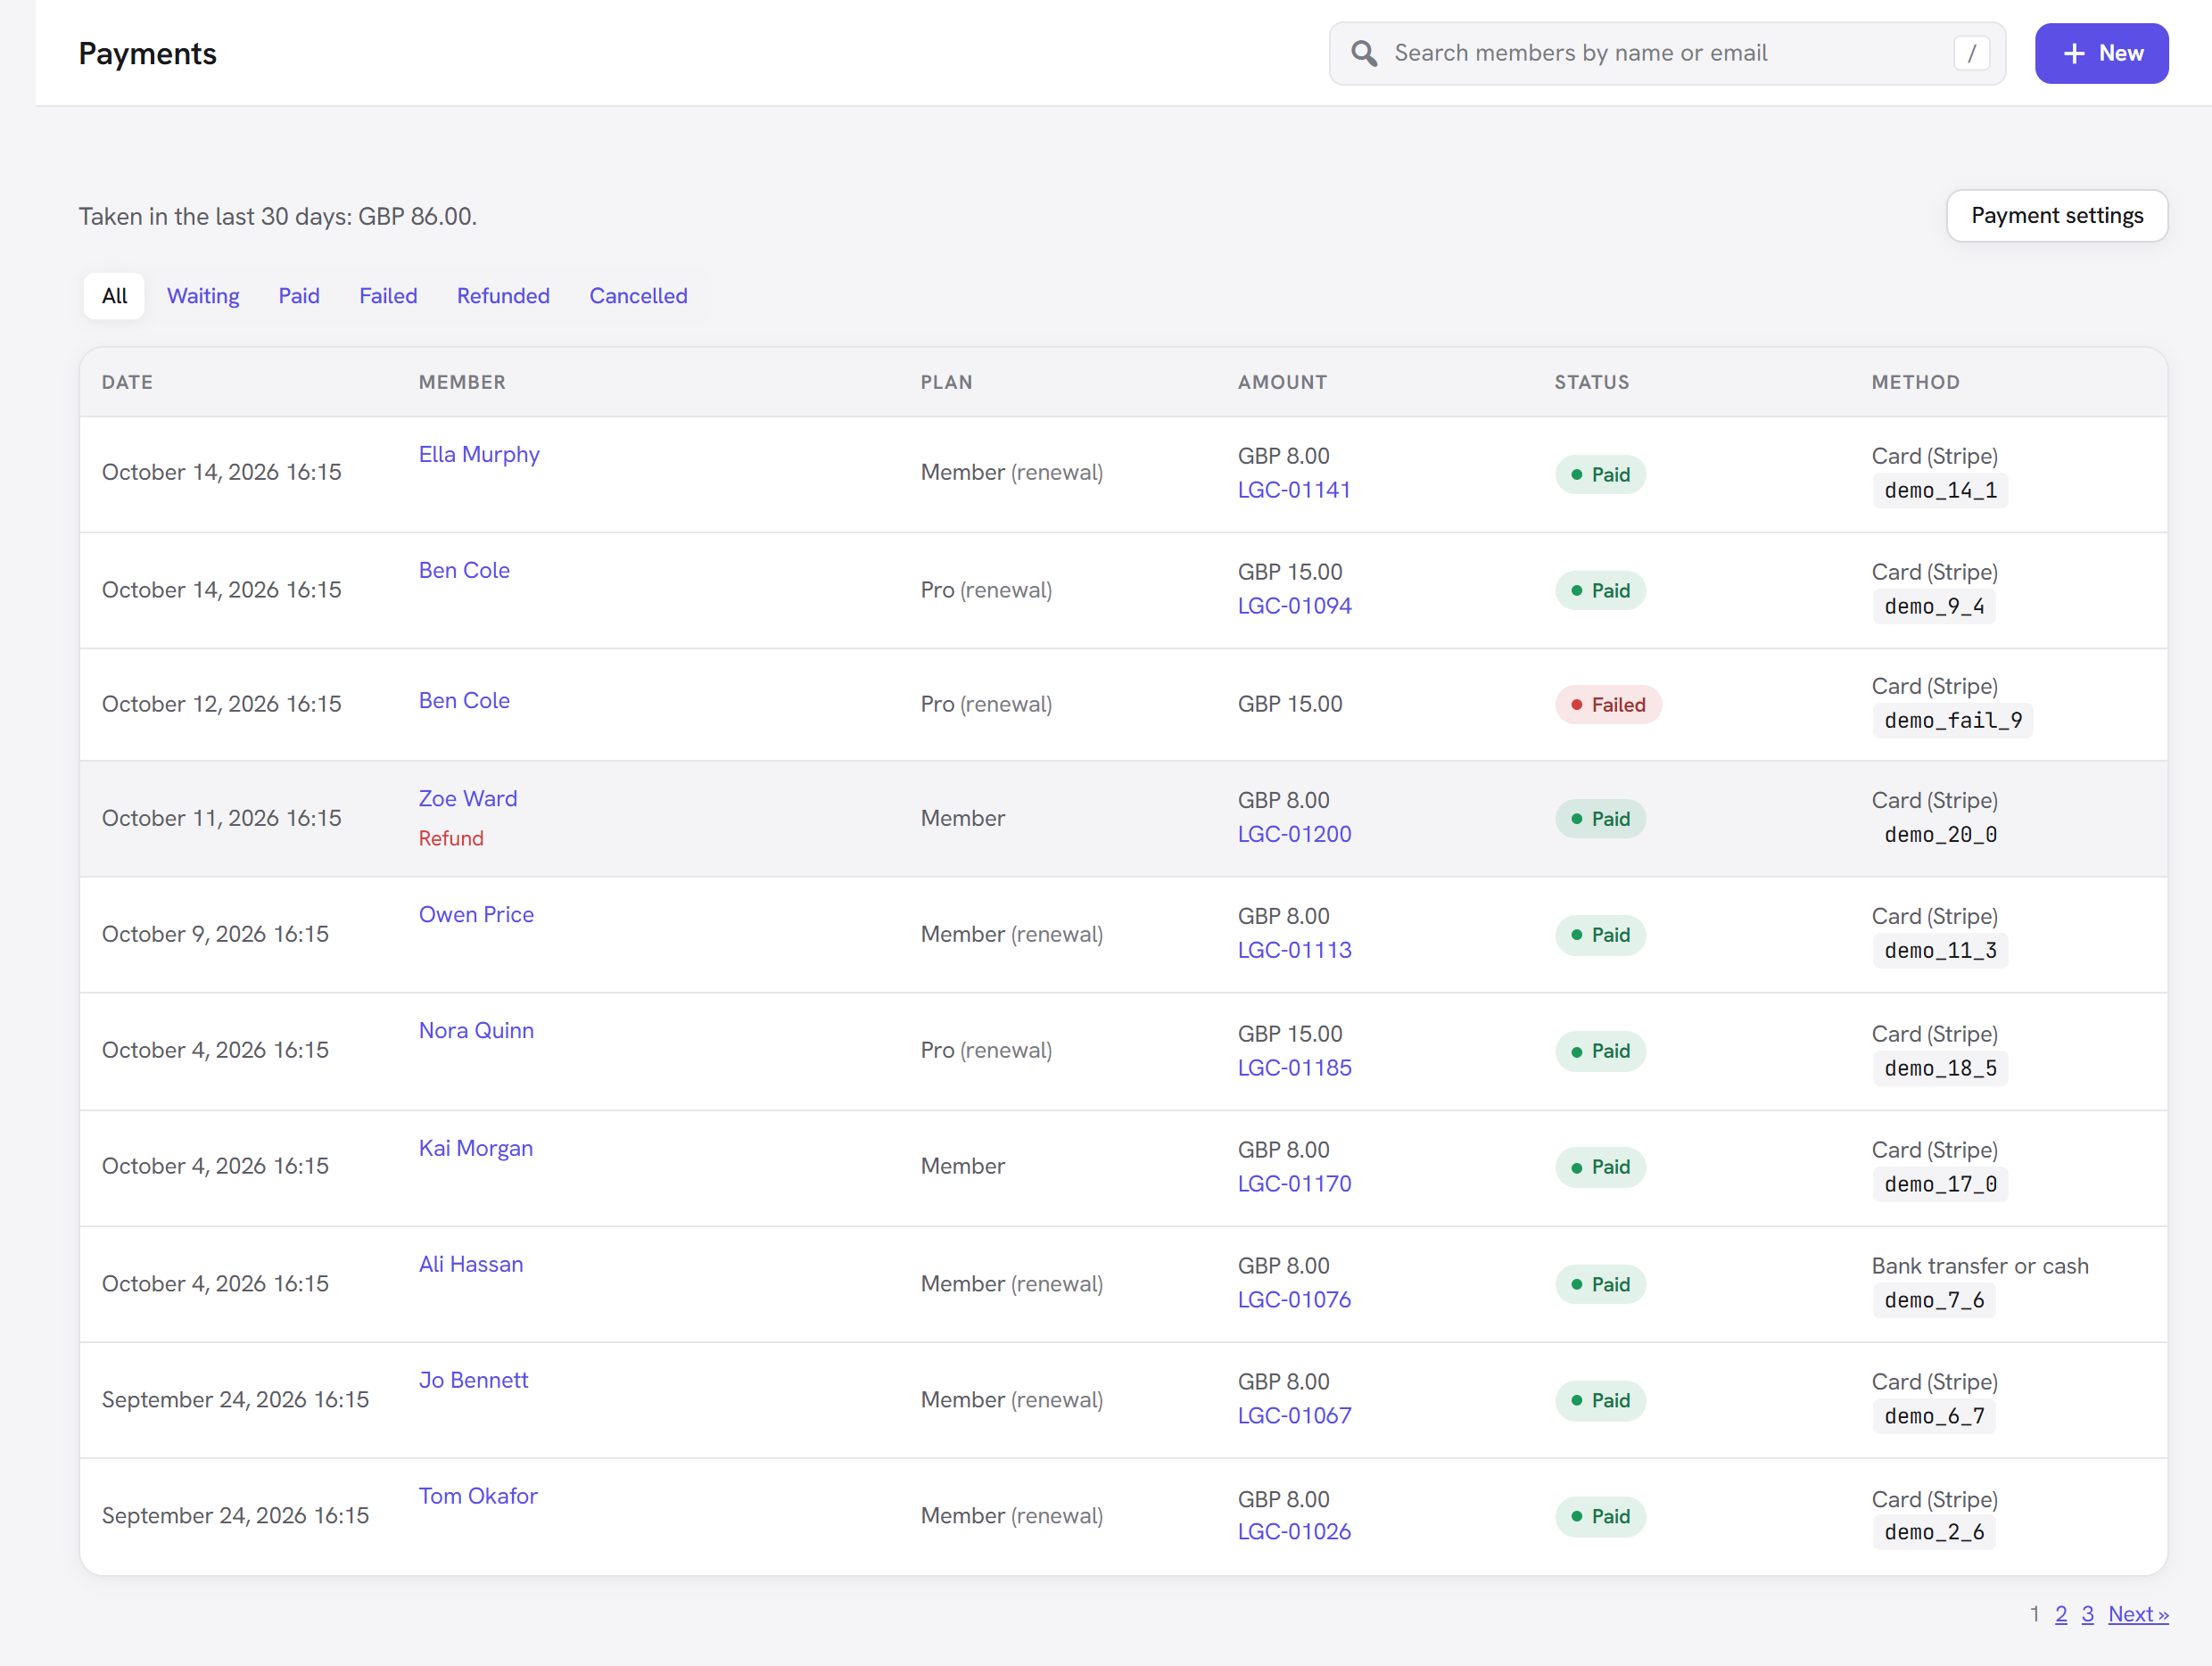Click the slash shortcut key badge
Viewport: 2212px width, 1666px height.
(1971, 53)
